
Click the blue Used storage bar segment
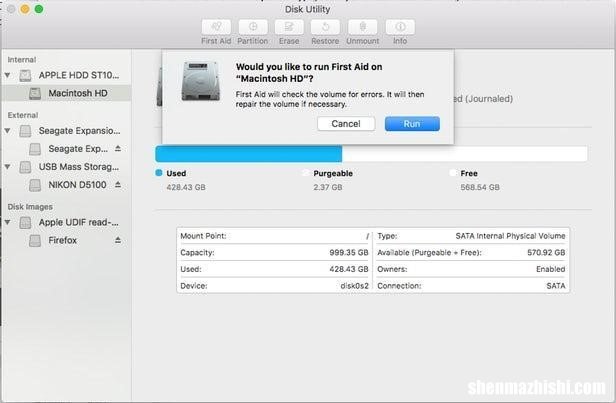click(x=248, y=154)
